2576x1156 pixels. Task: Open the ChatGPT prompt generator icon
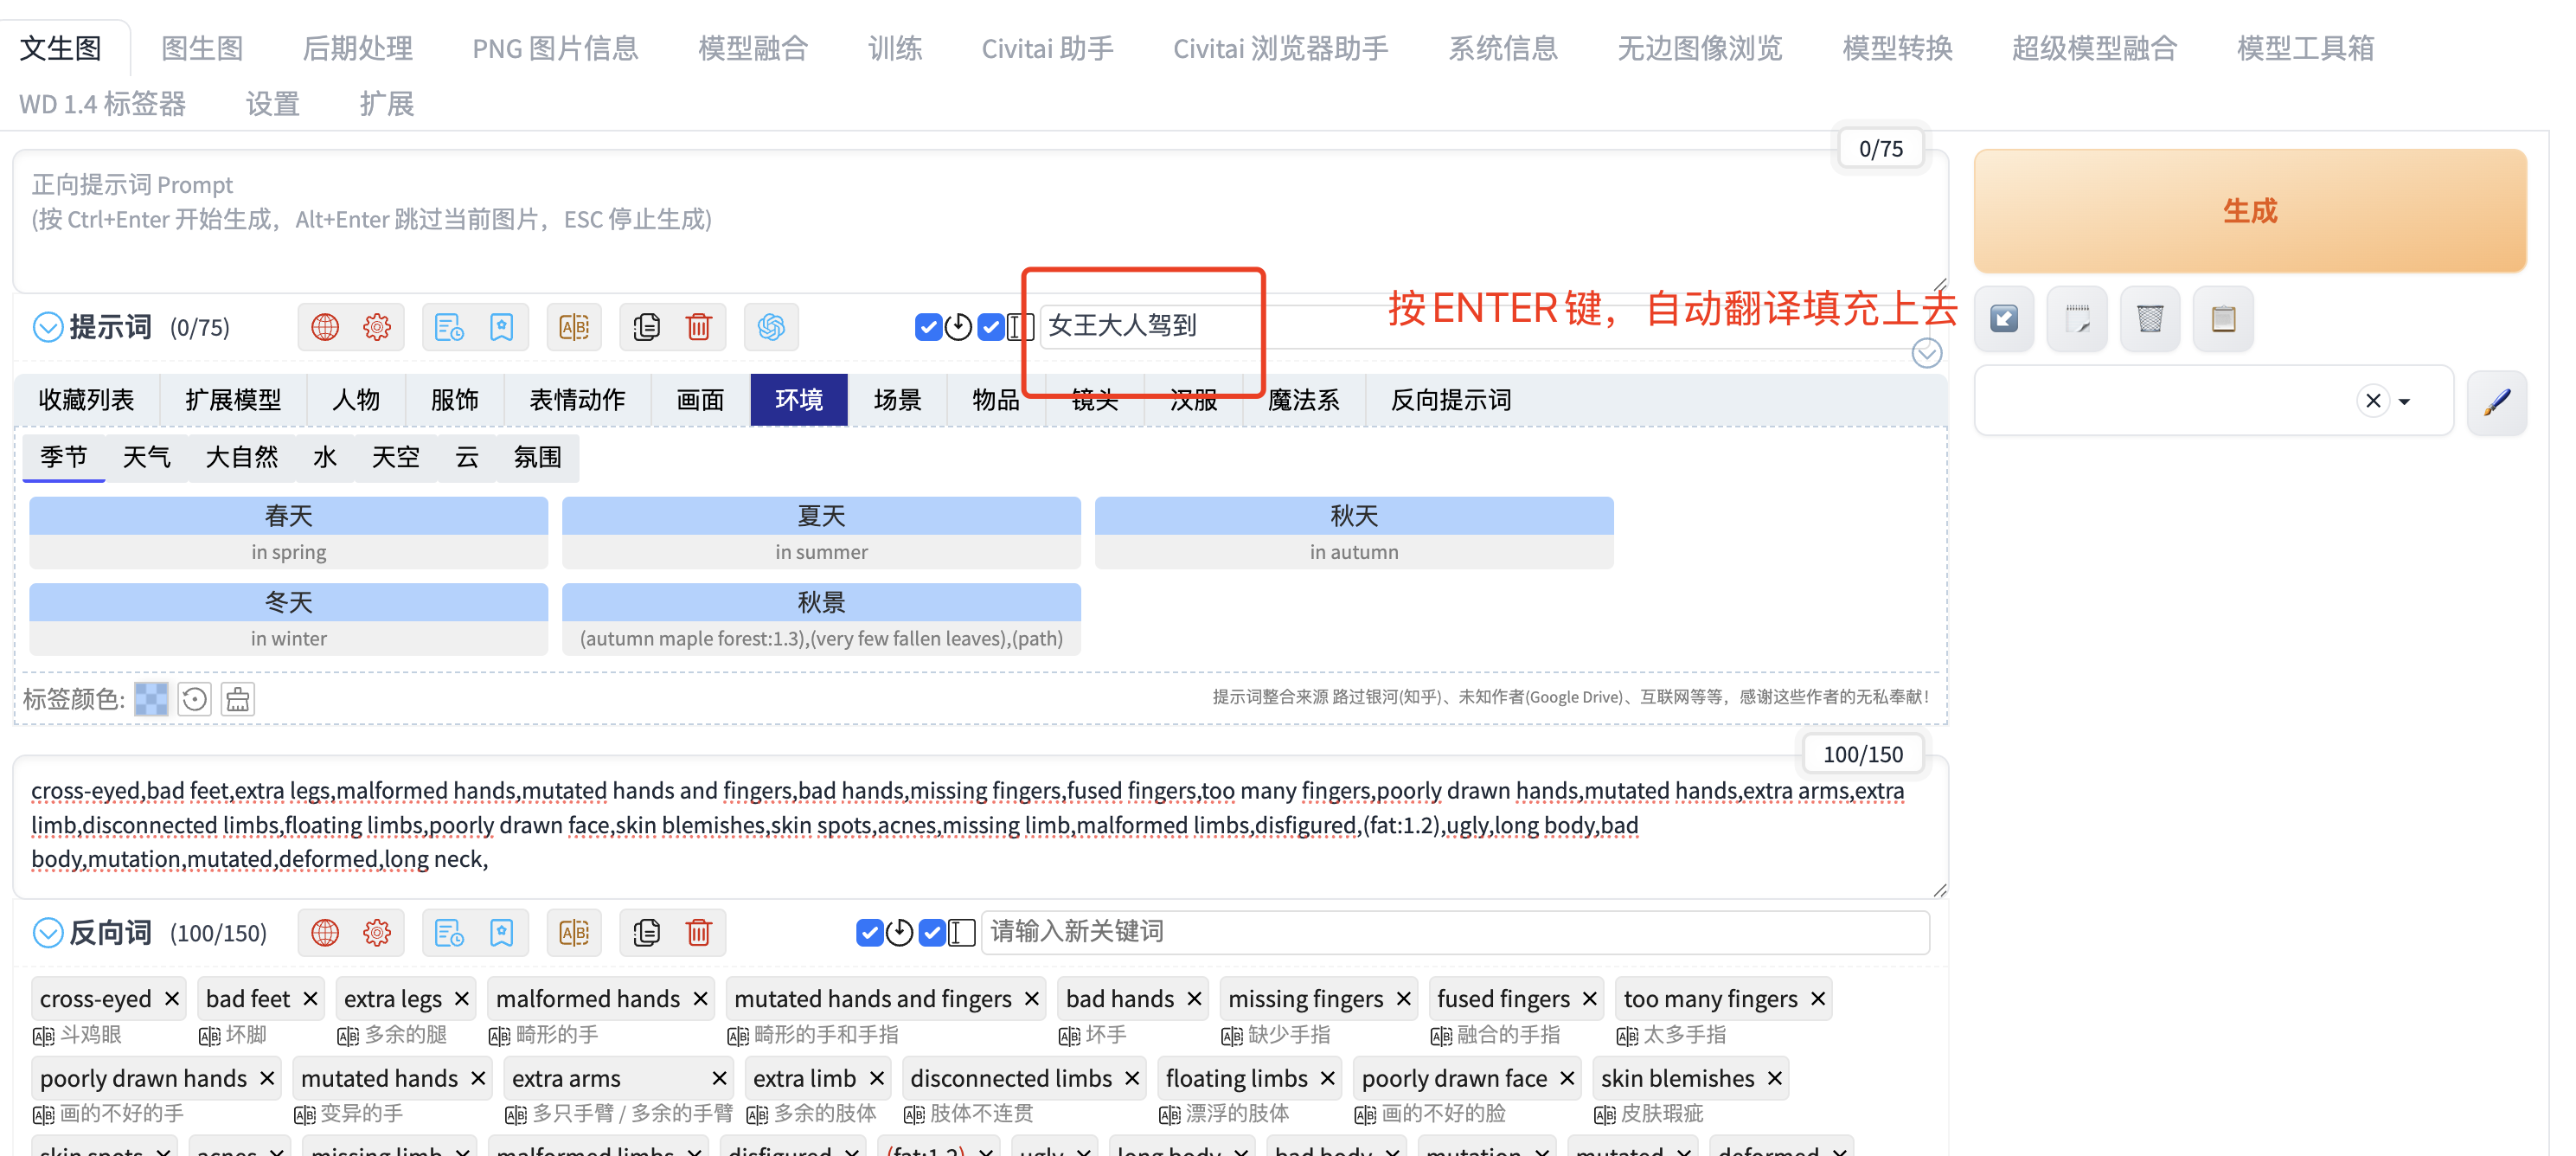[771, 327]
